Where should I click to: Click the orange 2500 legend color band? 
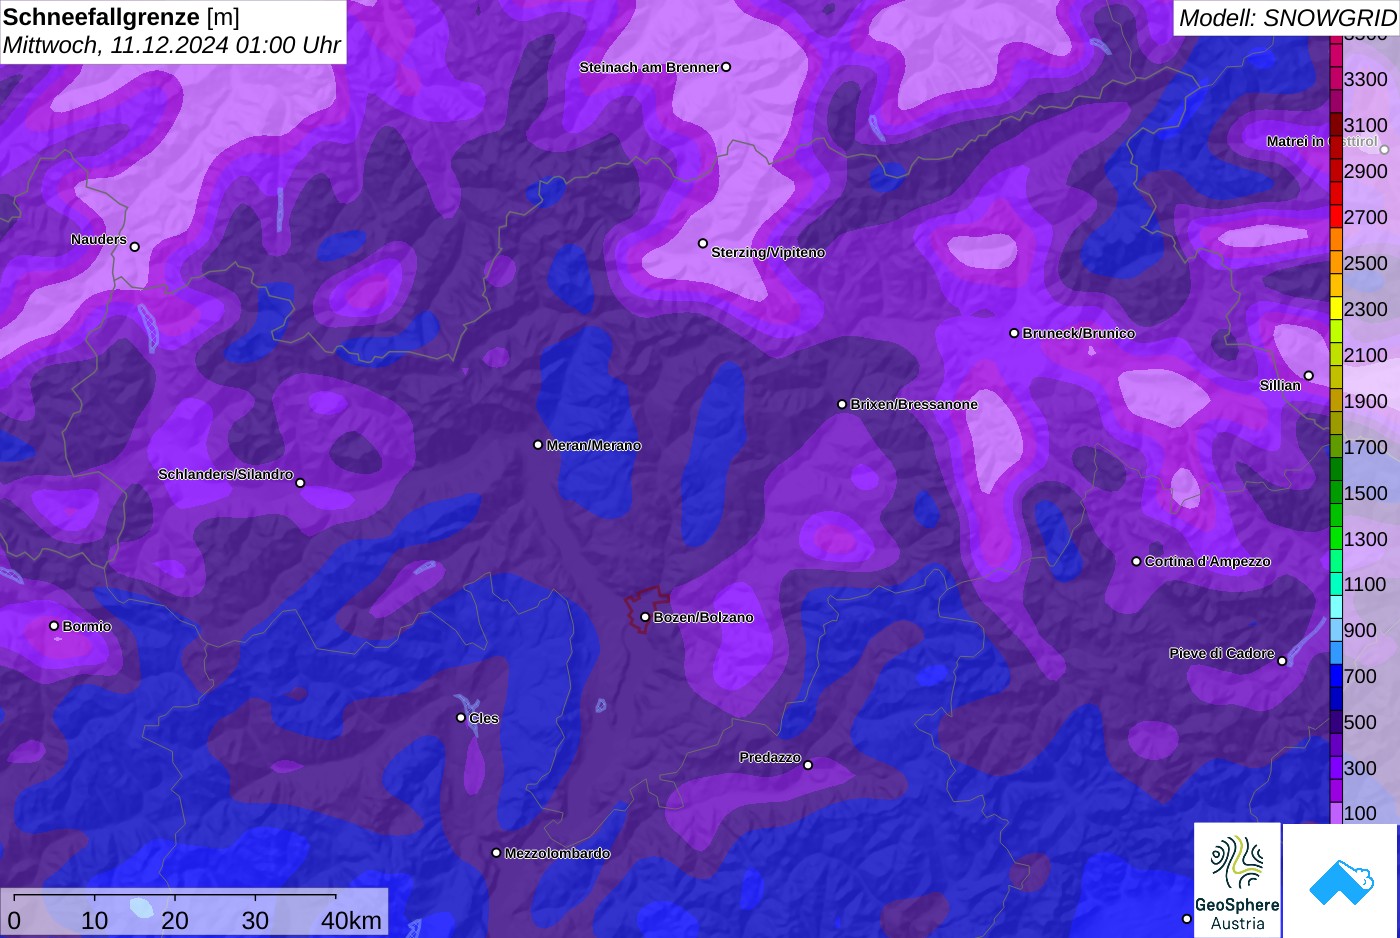pos(1336,263)
